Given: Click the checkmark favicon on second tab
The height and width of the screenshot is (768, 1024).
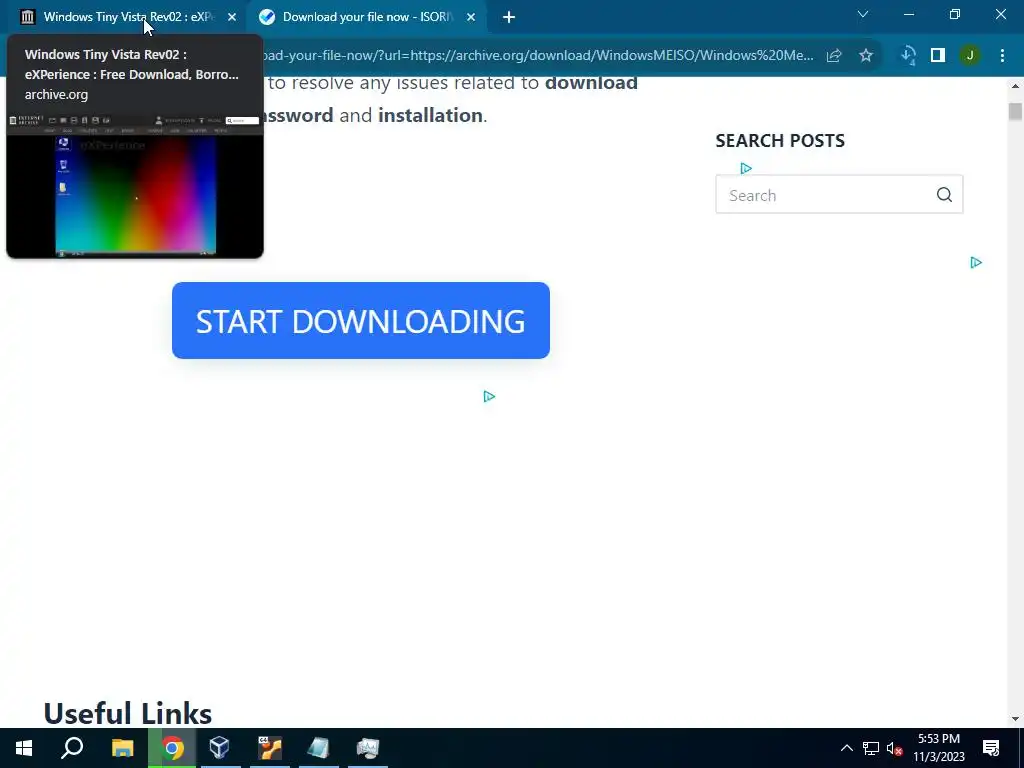Looking at the screenshot, I should [266, 17].
